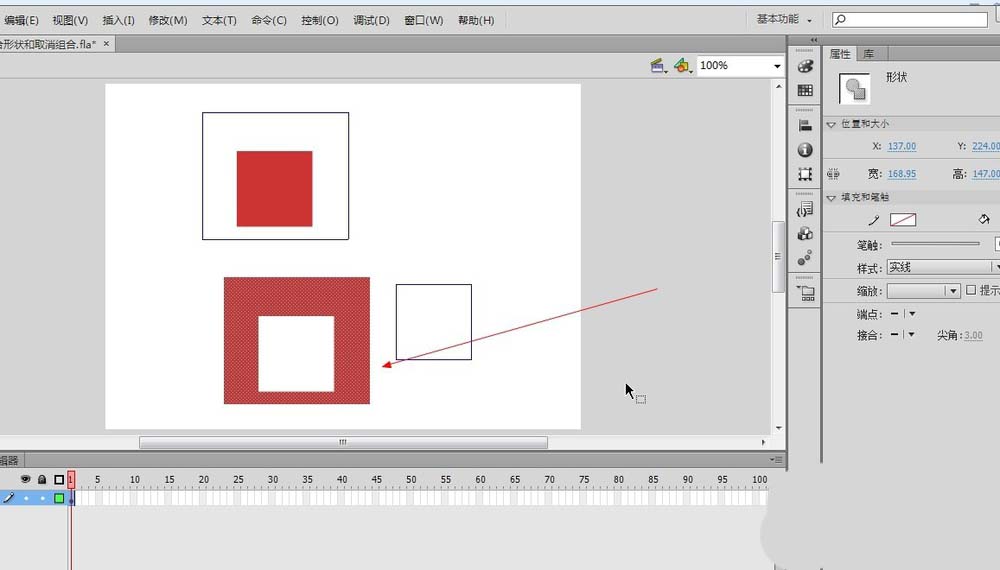Click the stage vertical scrollbar thumb
Image resolution: width=1000 pixels, height=570 pixels.
coord(778,256)
